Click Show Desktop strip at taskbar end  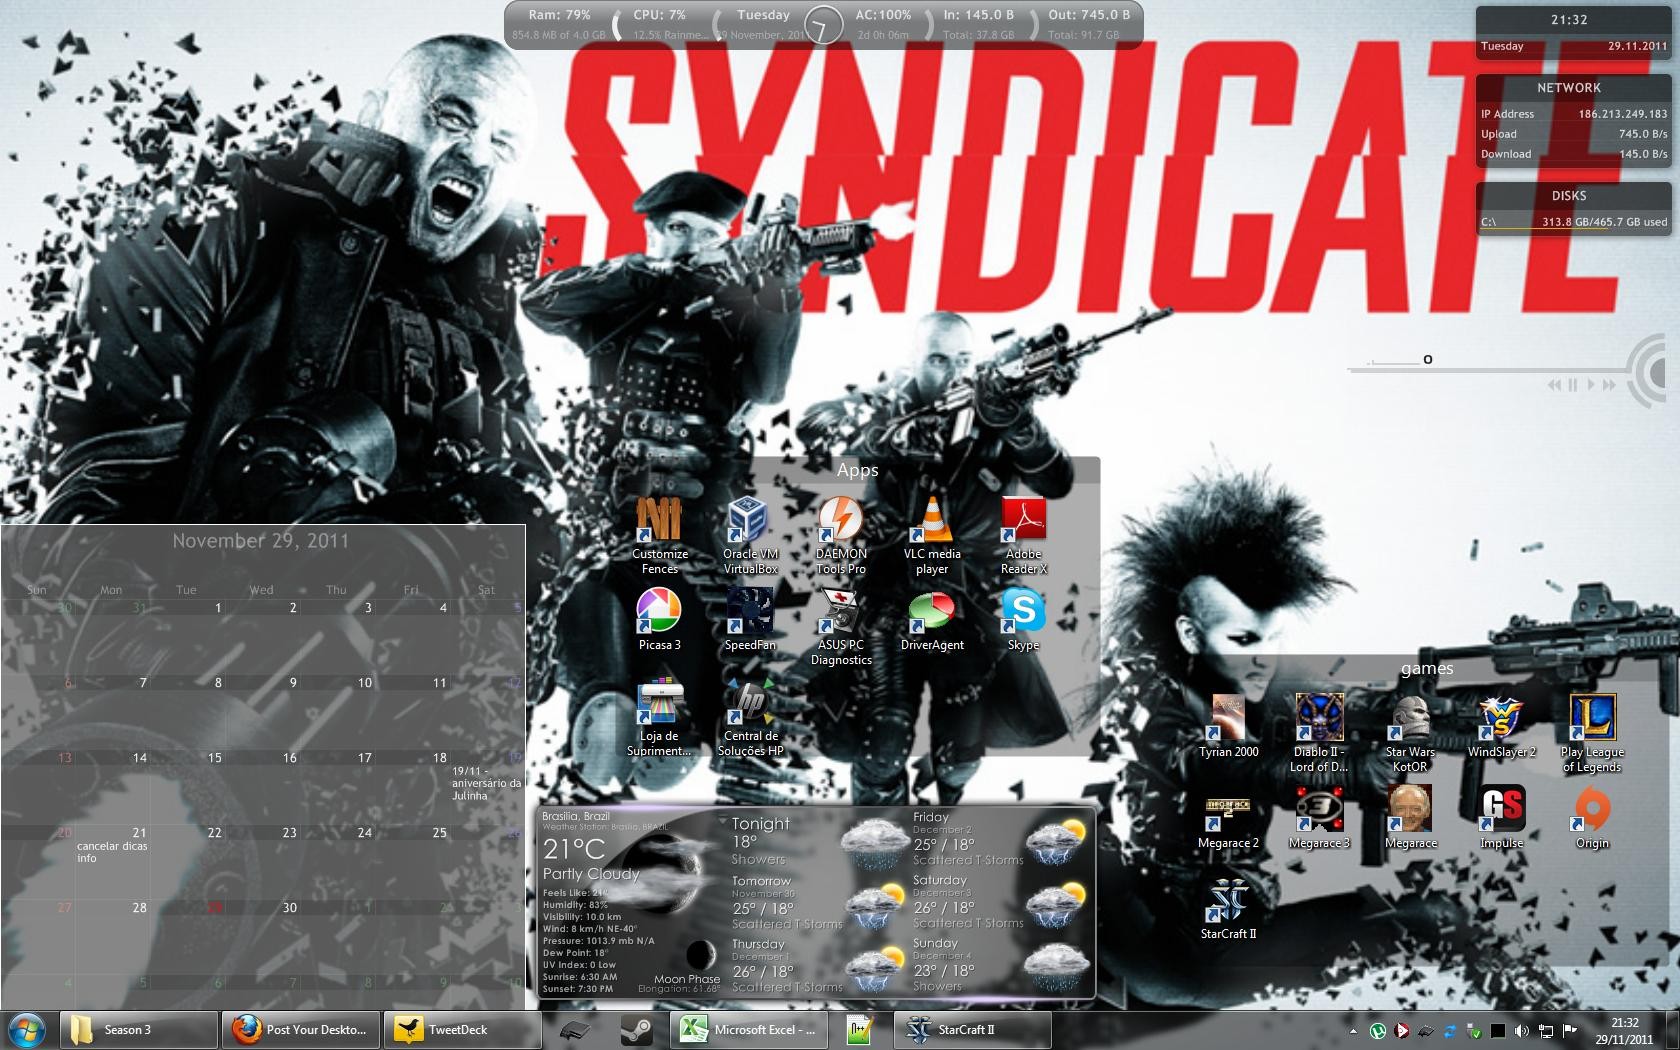point(1672,1029)
